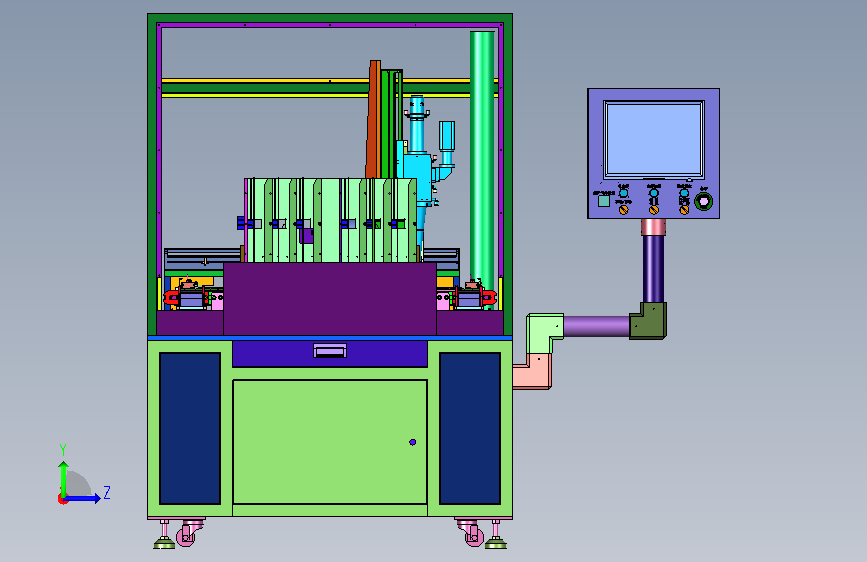Viewport: 867px width, 562px height.
Task: Click the Z axis of the coordinate triad
Action: point(83,498)
